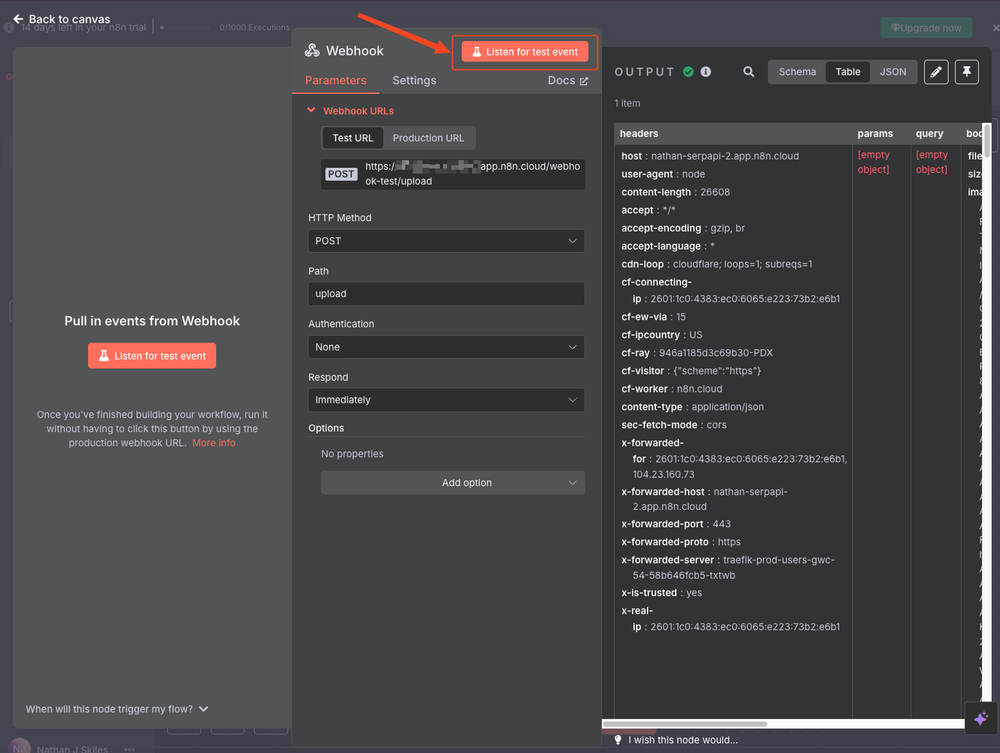The height and width of the screenshot is (753, 1000).
Task: Open the AI sparkle assistant button
Action: 980,719
